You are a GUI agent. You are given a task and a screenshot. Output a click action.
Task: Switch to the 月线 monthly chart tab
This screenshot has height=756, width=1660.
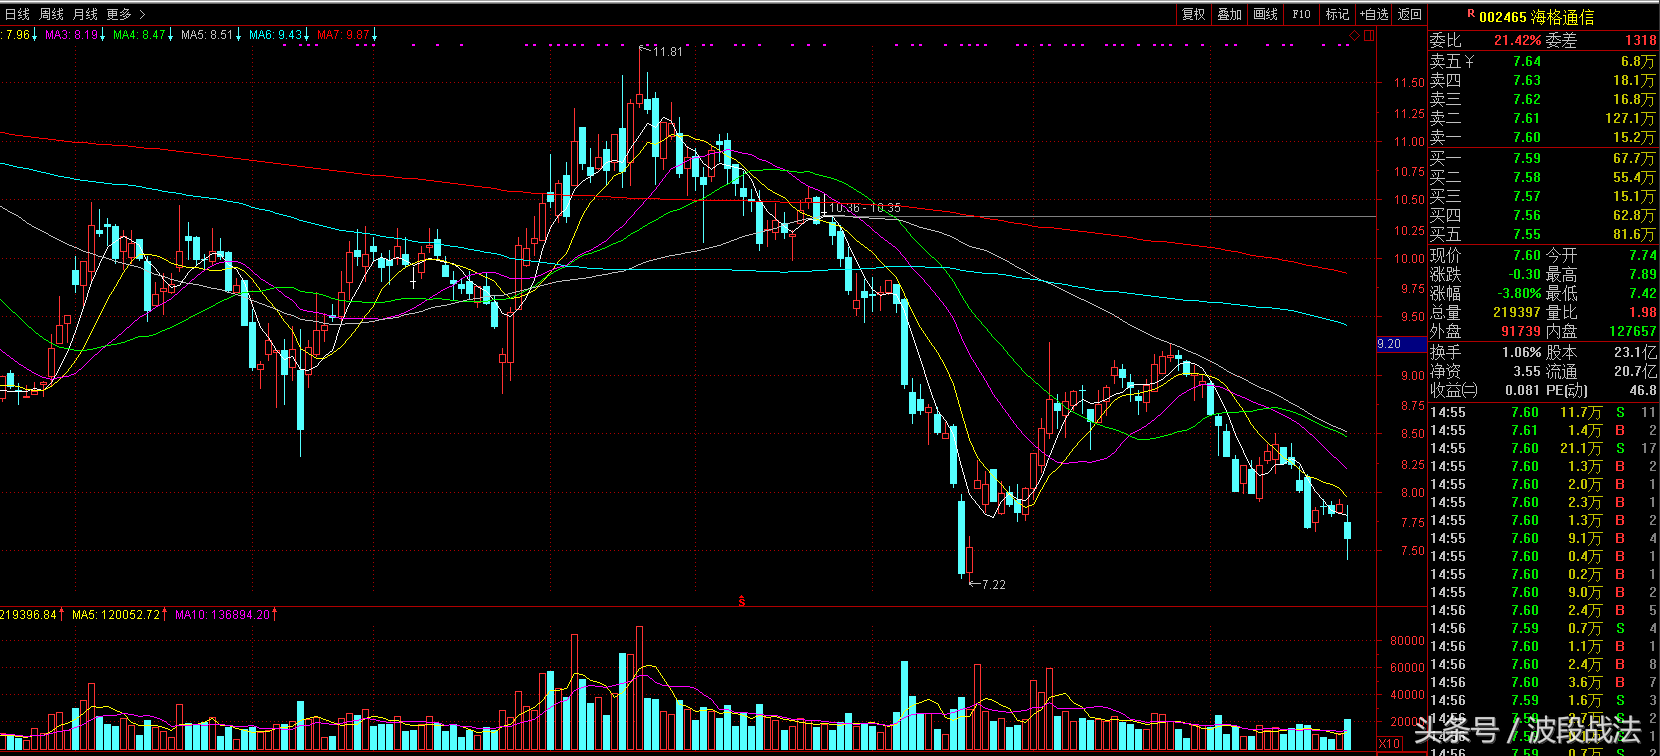coord(85,14)
